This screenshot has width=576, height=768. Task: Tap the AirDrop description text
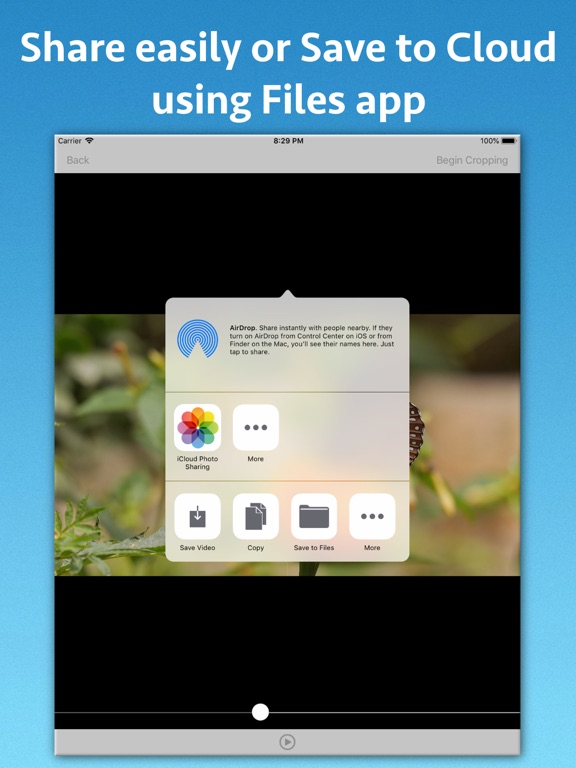click(x=312, y=340)
